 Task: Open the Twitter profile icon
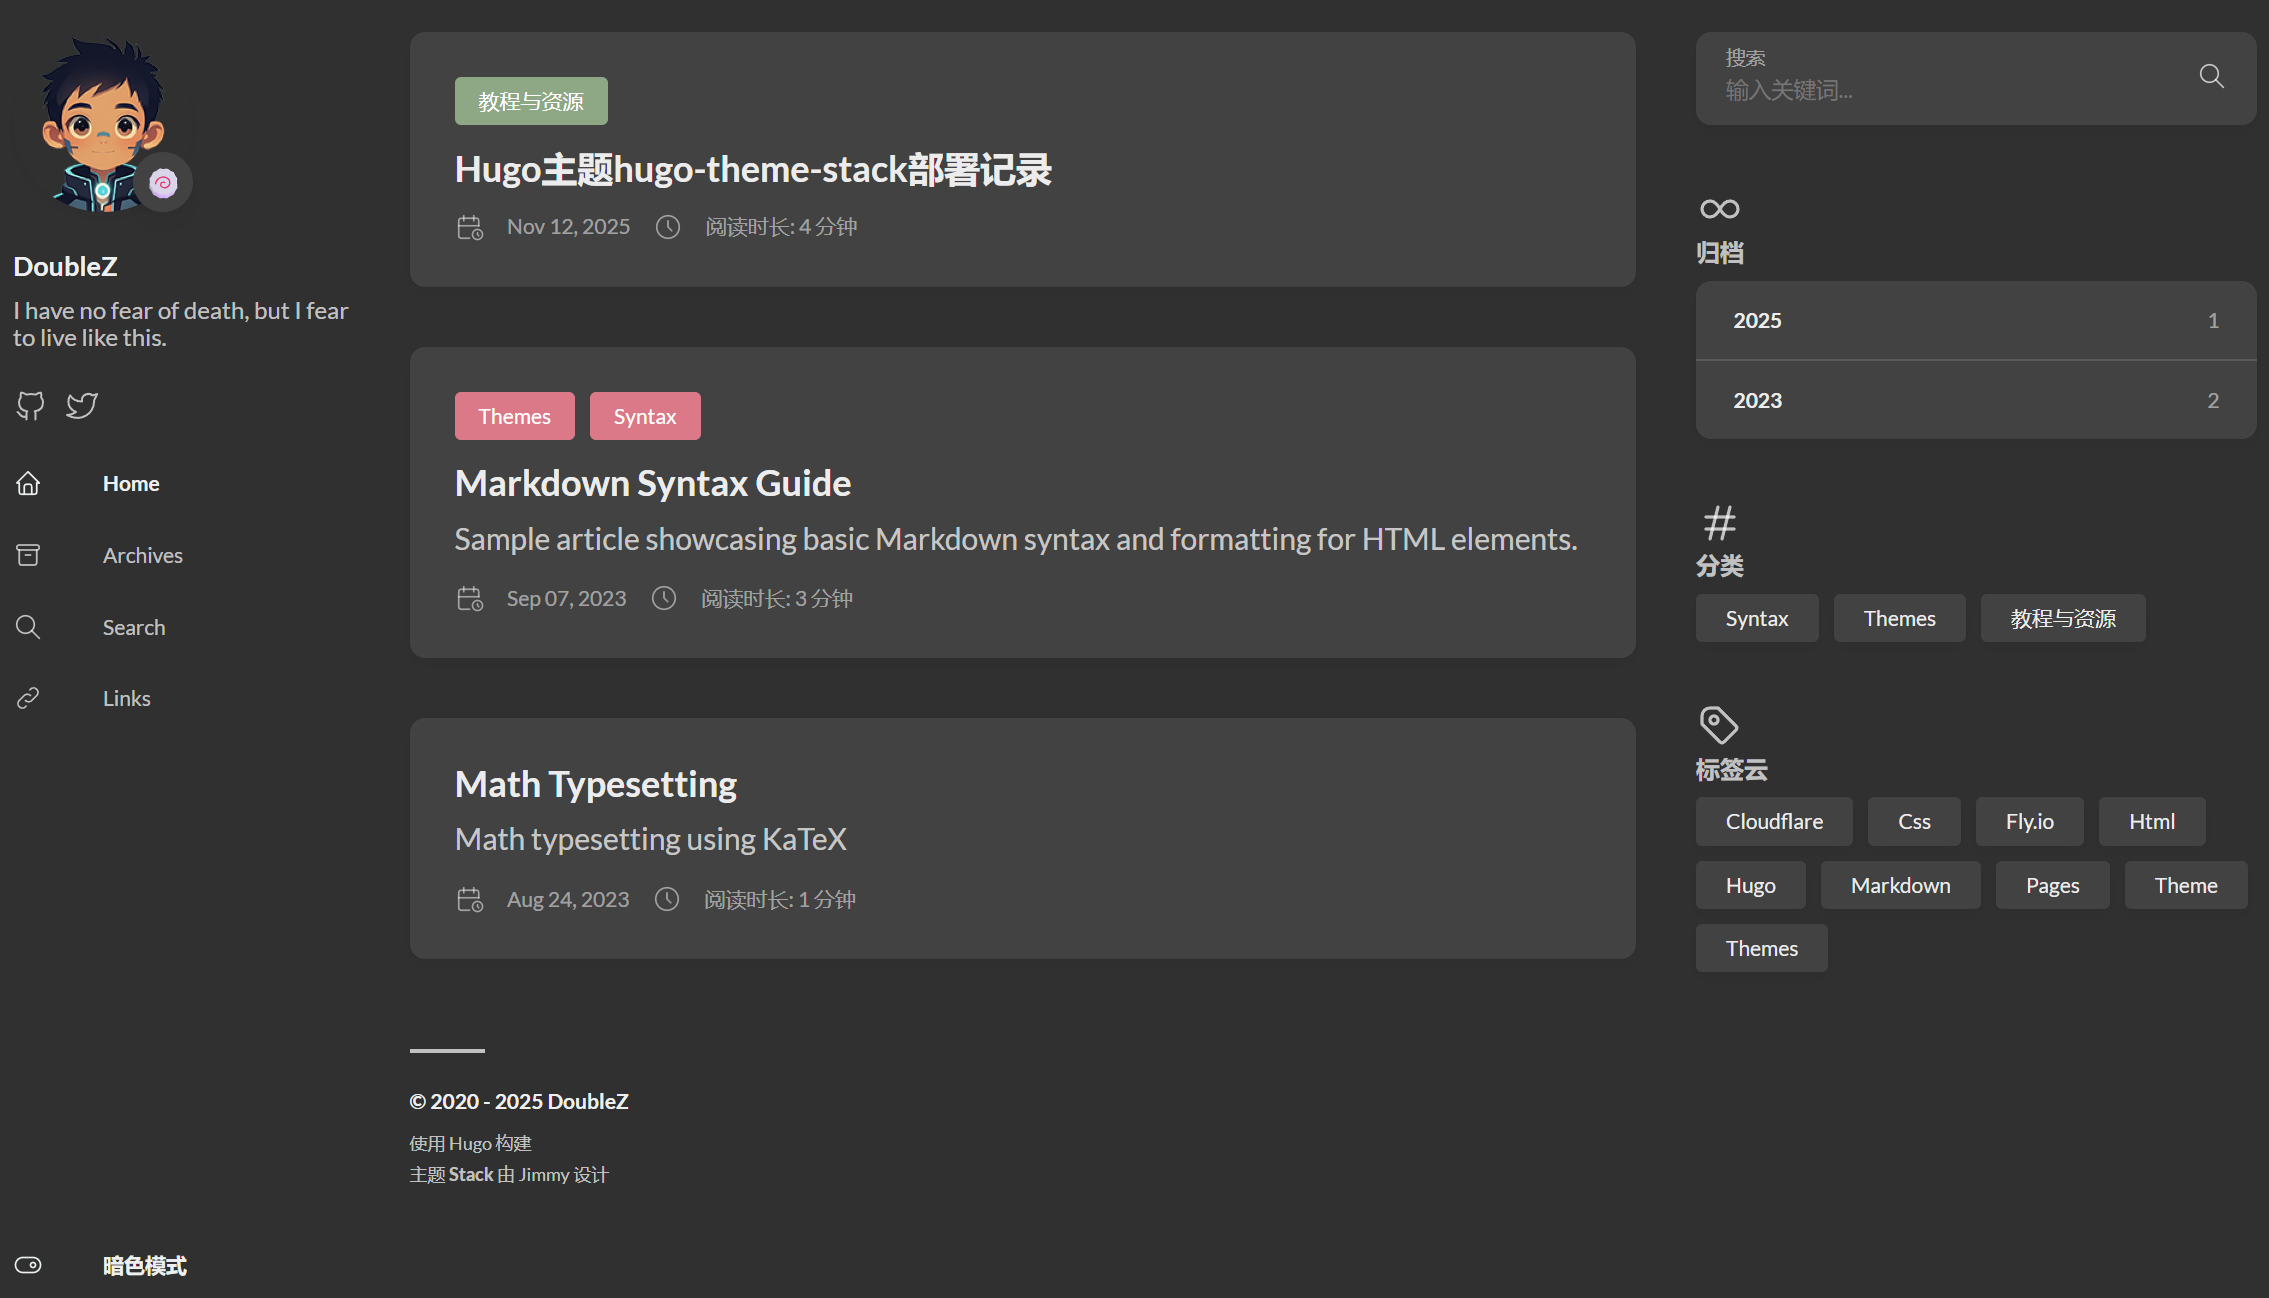82,405
